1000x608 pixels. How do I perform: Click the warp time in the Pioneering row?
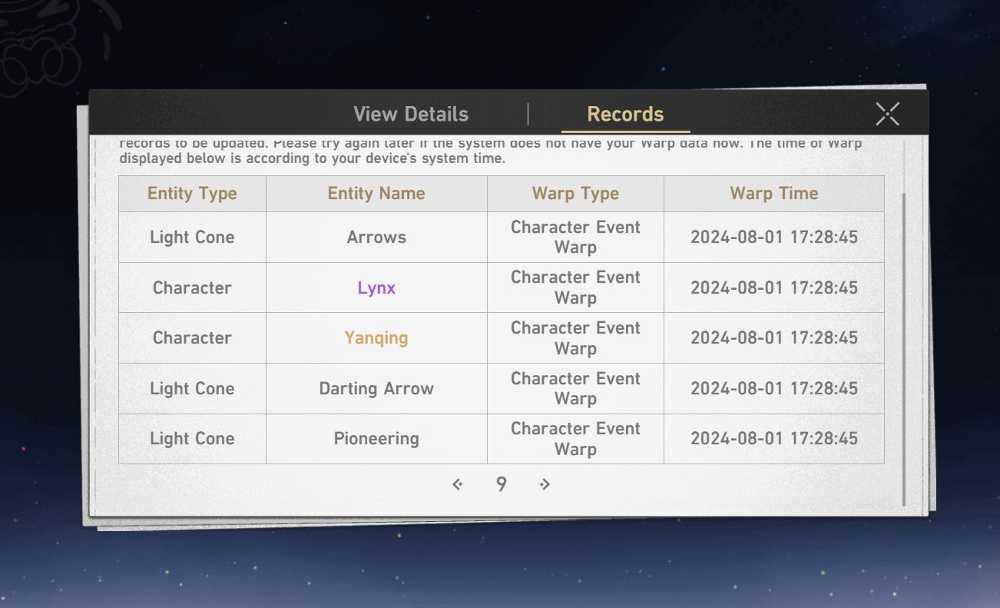click(x=774, y=439)
